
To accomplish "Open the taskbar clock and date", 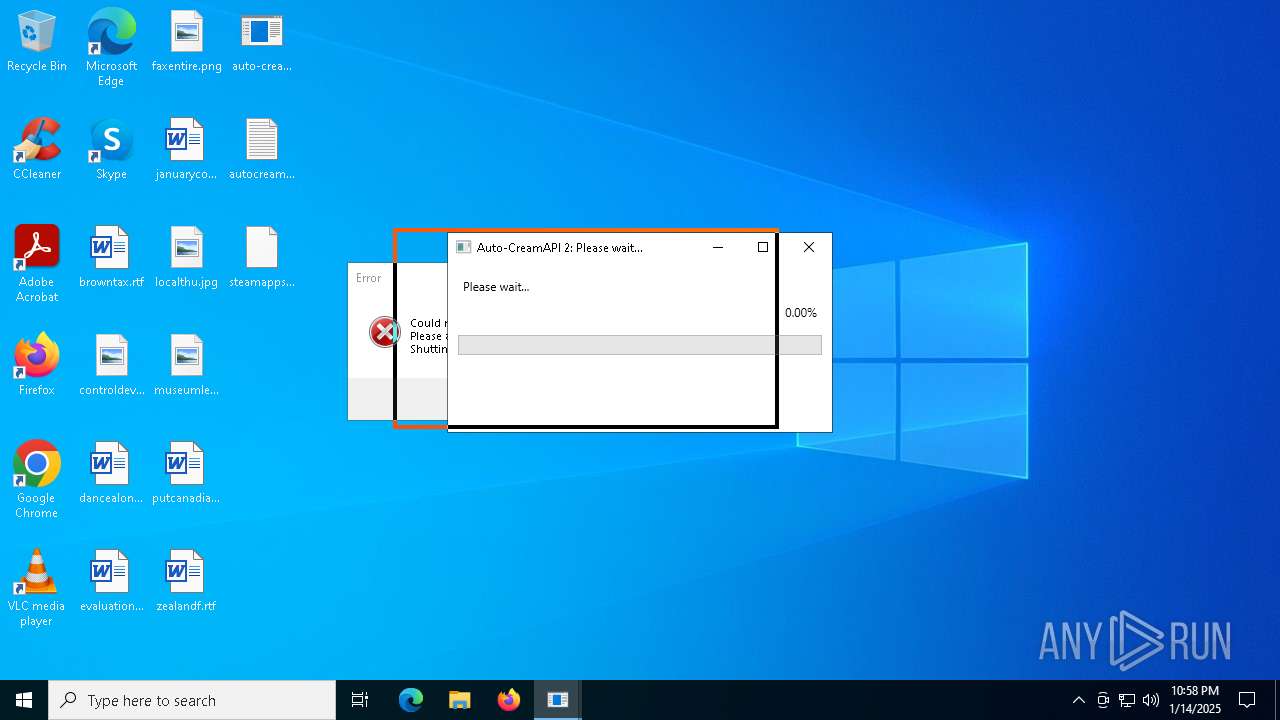I will tap(1194, 700).
